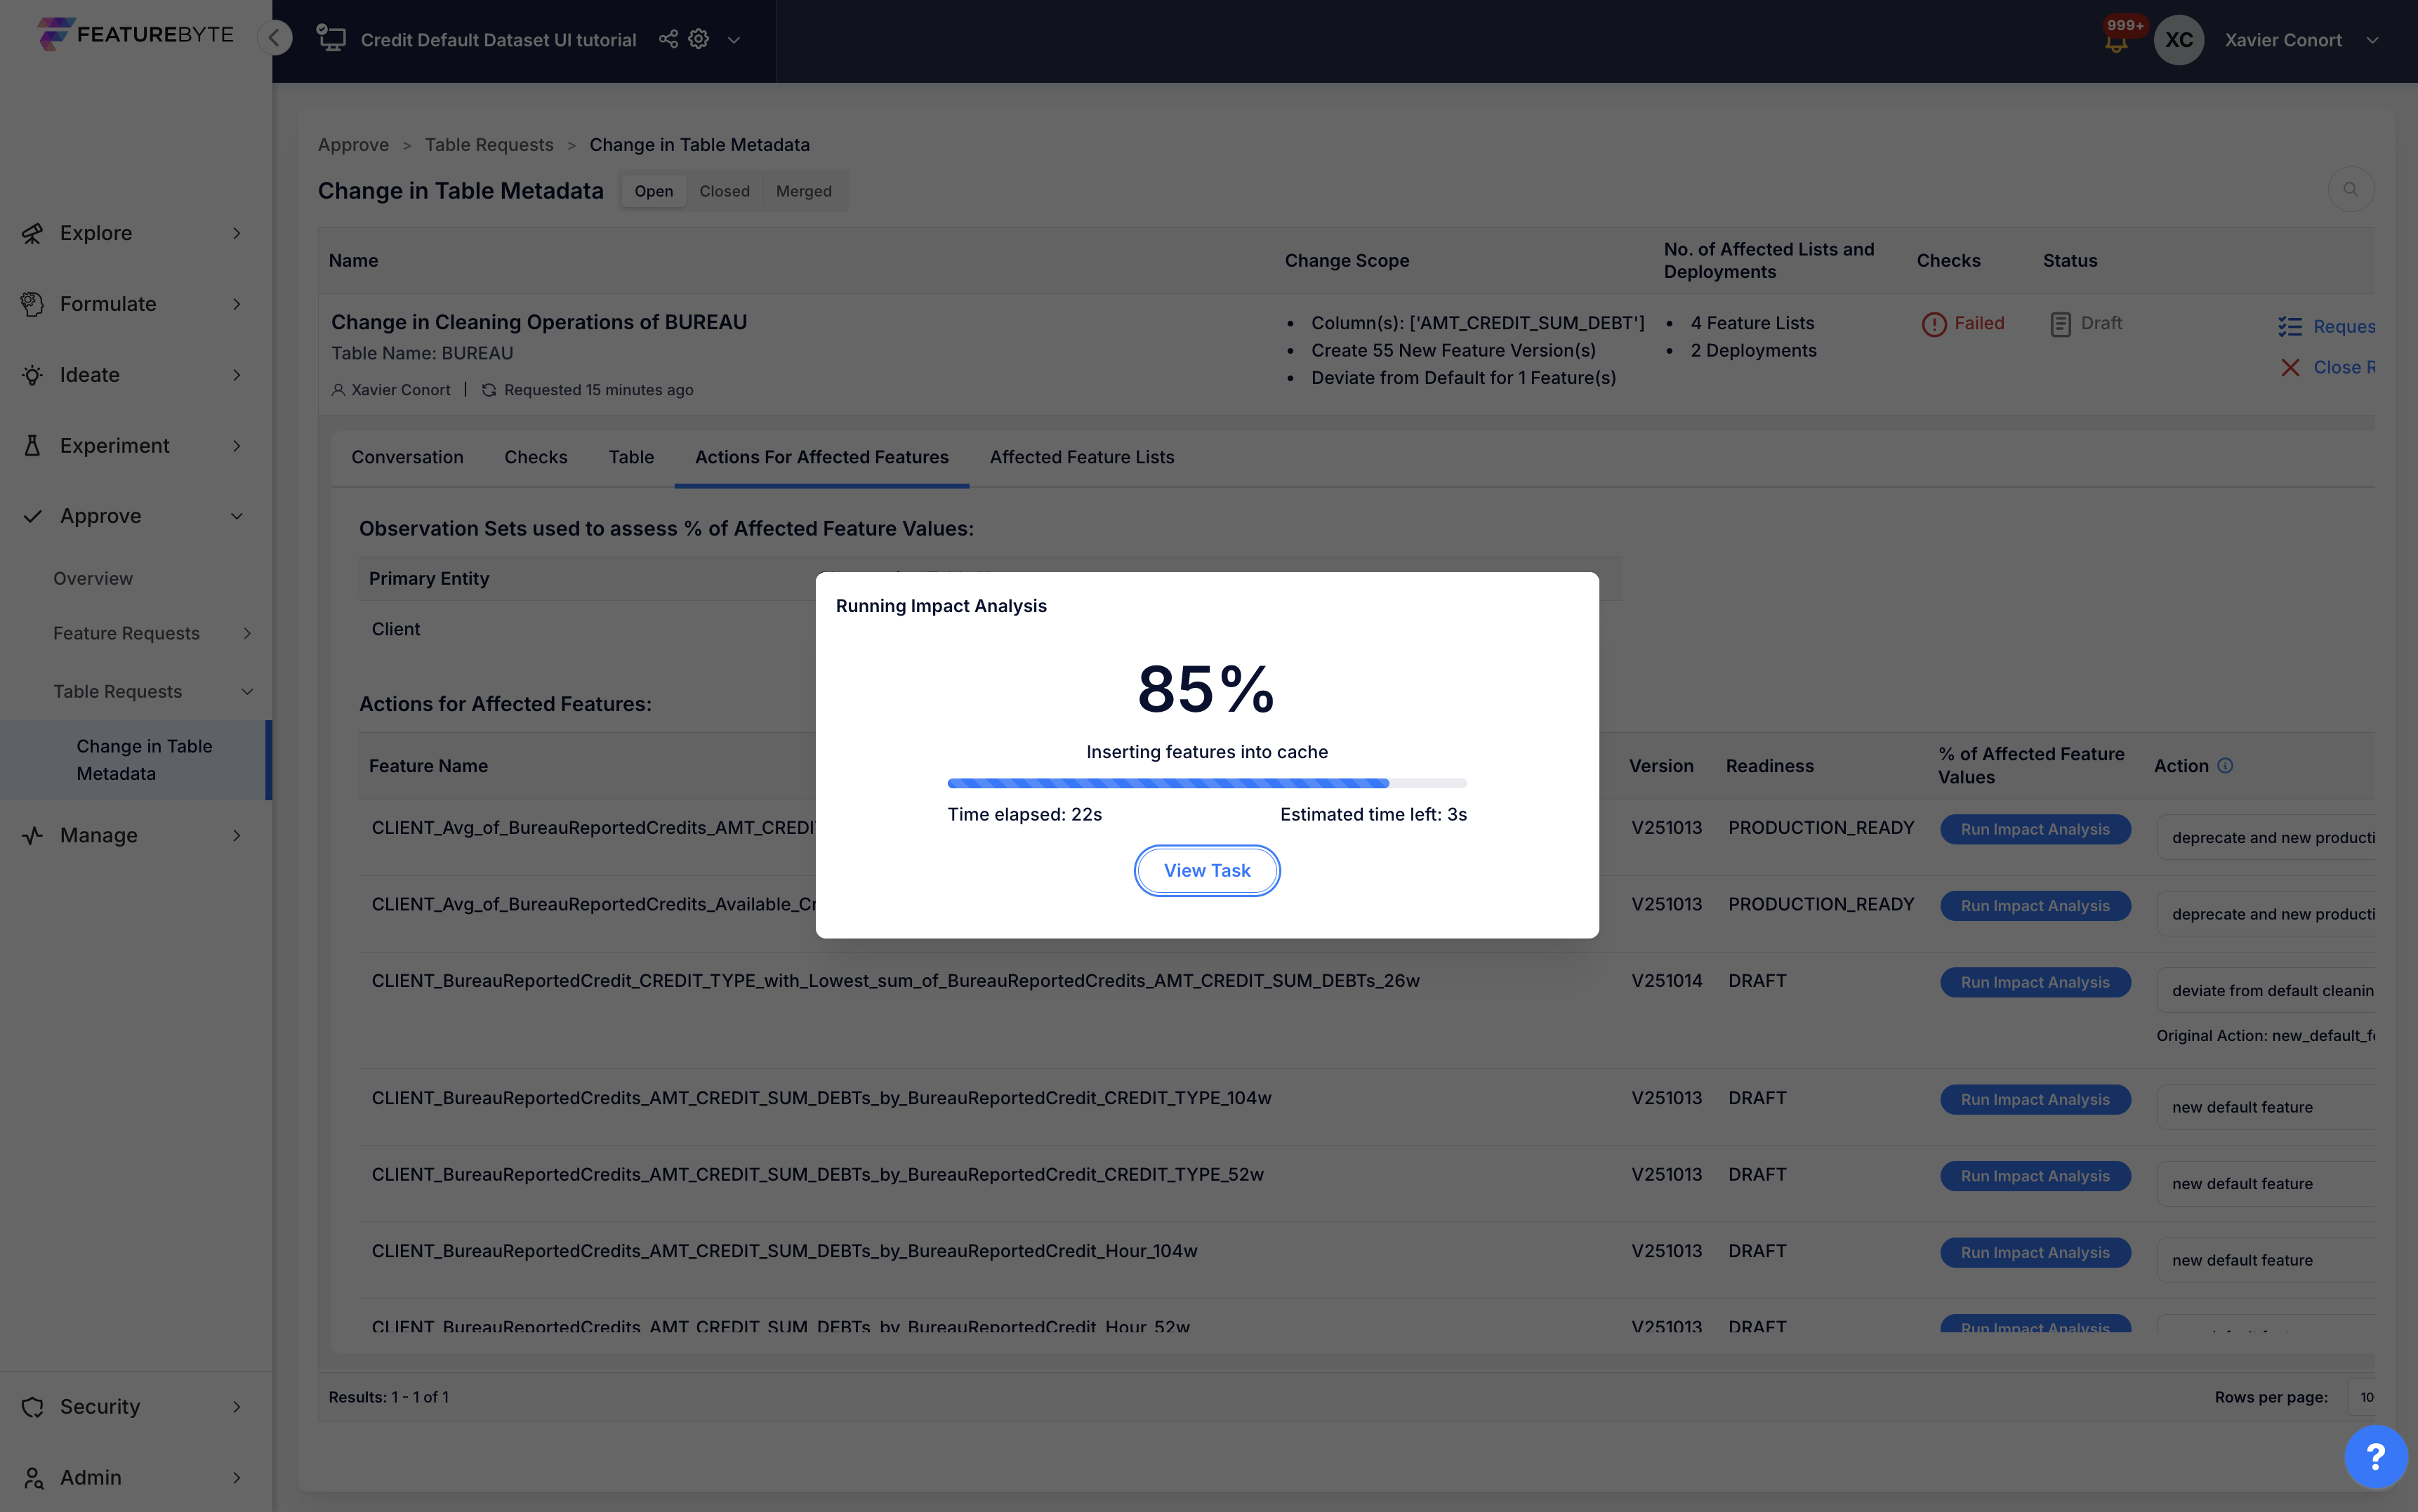Switch to the Affected Feature Lists tab
The height and width of the screenshot is (1512, 2418).
coord(1081,457)
